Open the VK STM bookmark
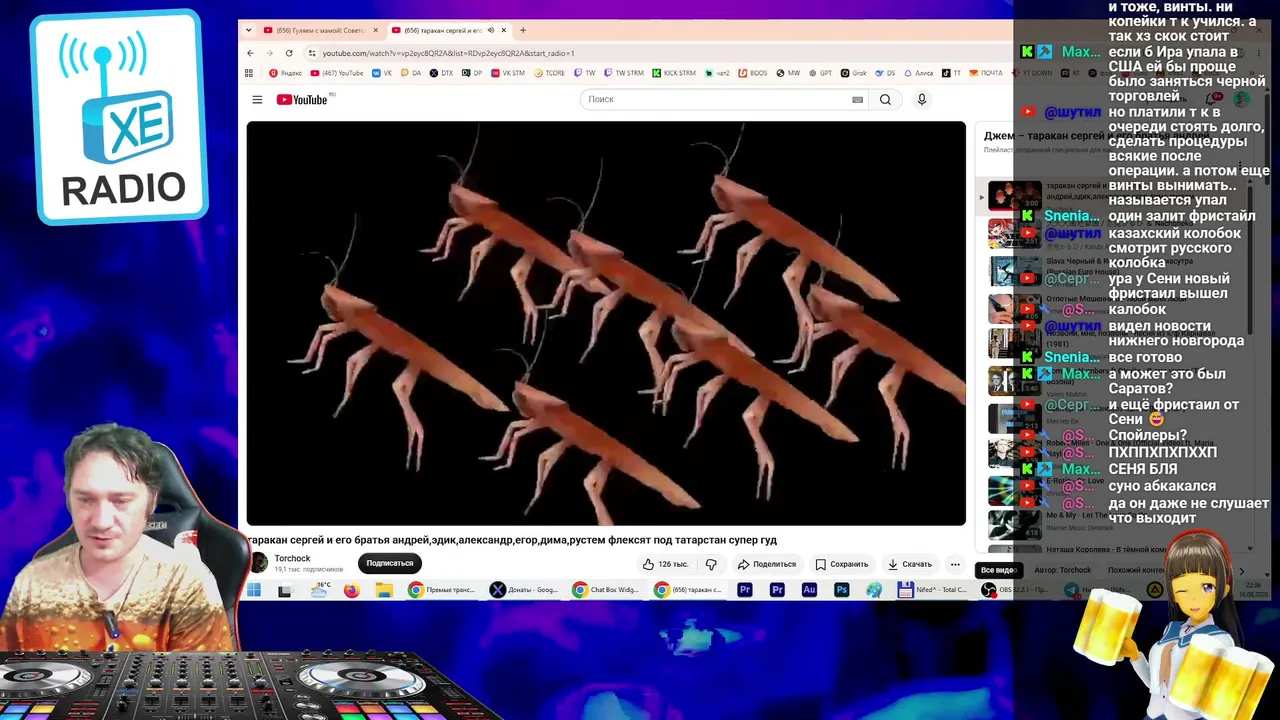The height and width of the screenshot is (720, 1280). tap(507, 73)
